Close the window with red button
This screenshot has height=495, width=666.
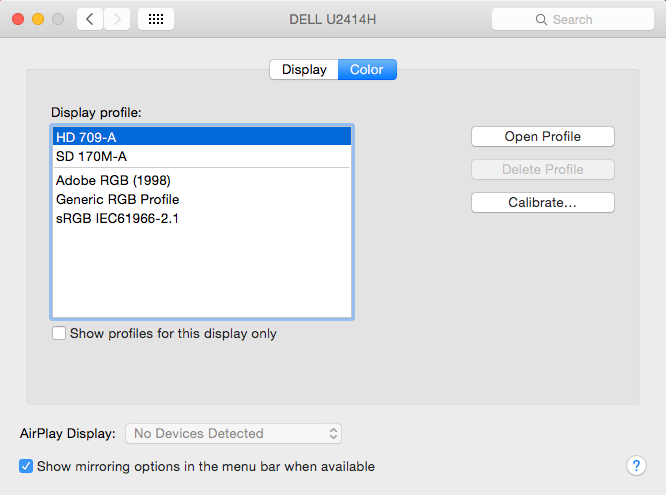point(18,19)
